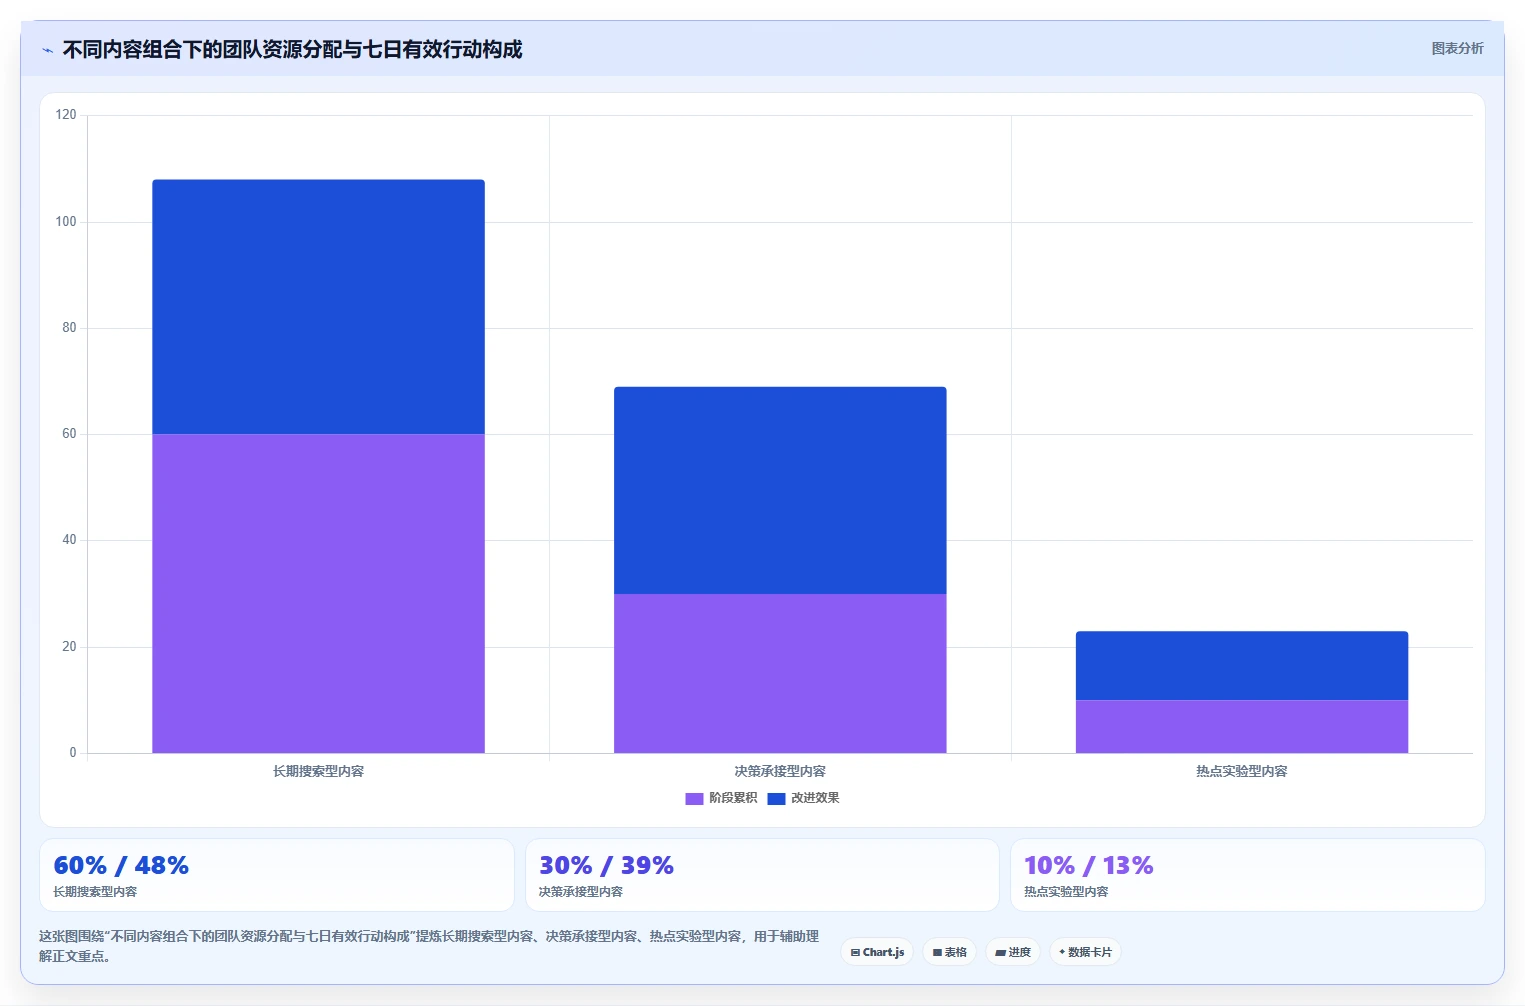Image resolution: width=1525 pixels, height=1006 pixels.
Task: Click the 120 y-axis value
Action: coord(66,115)
